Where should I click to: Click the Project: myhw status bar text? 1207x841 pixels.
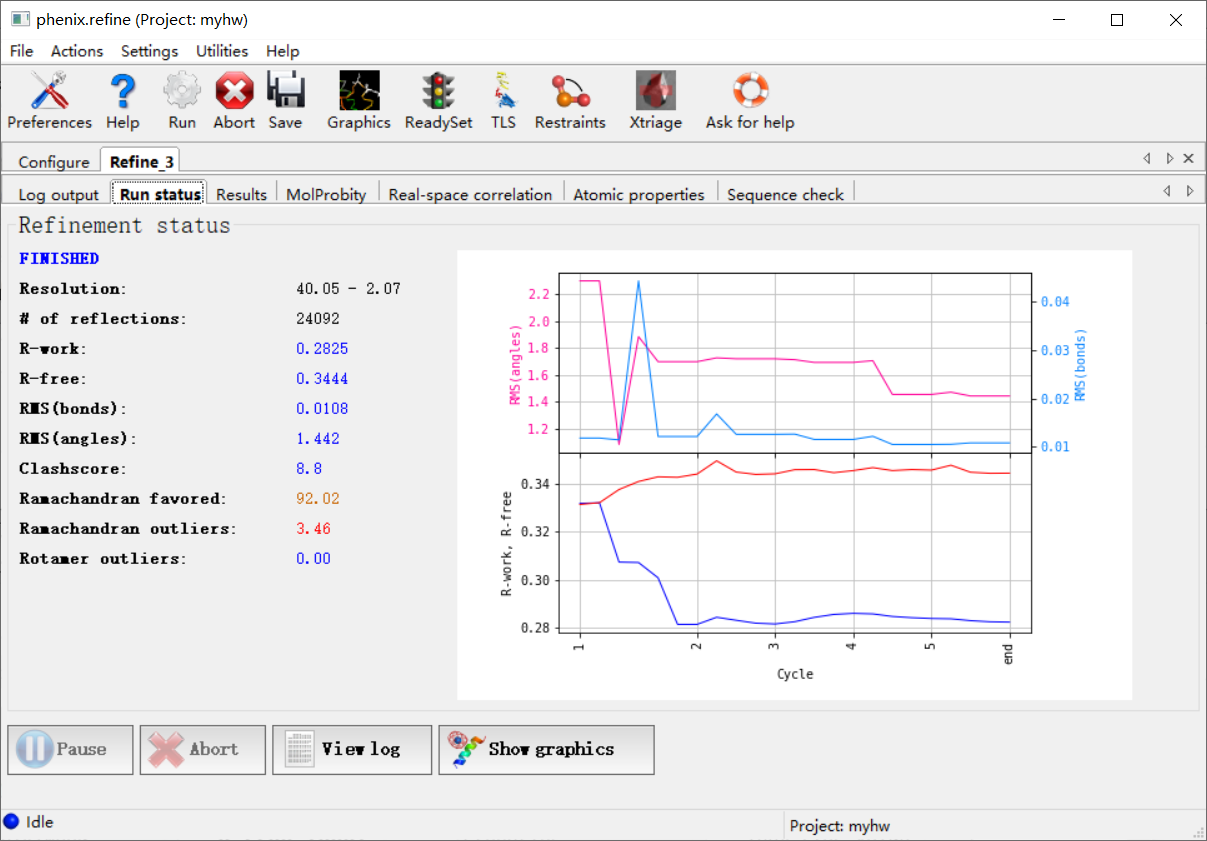(839, 826)
